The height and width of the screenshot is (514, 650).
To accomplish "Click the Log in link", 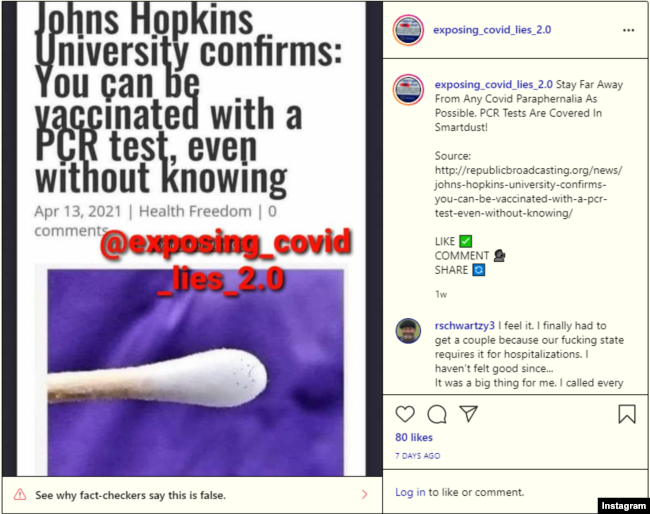I will tap(410, 492).
